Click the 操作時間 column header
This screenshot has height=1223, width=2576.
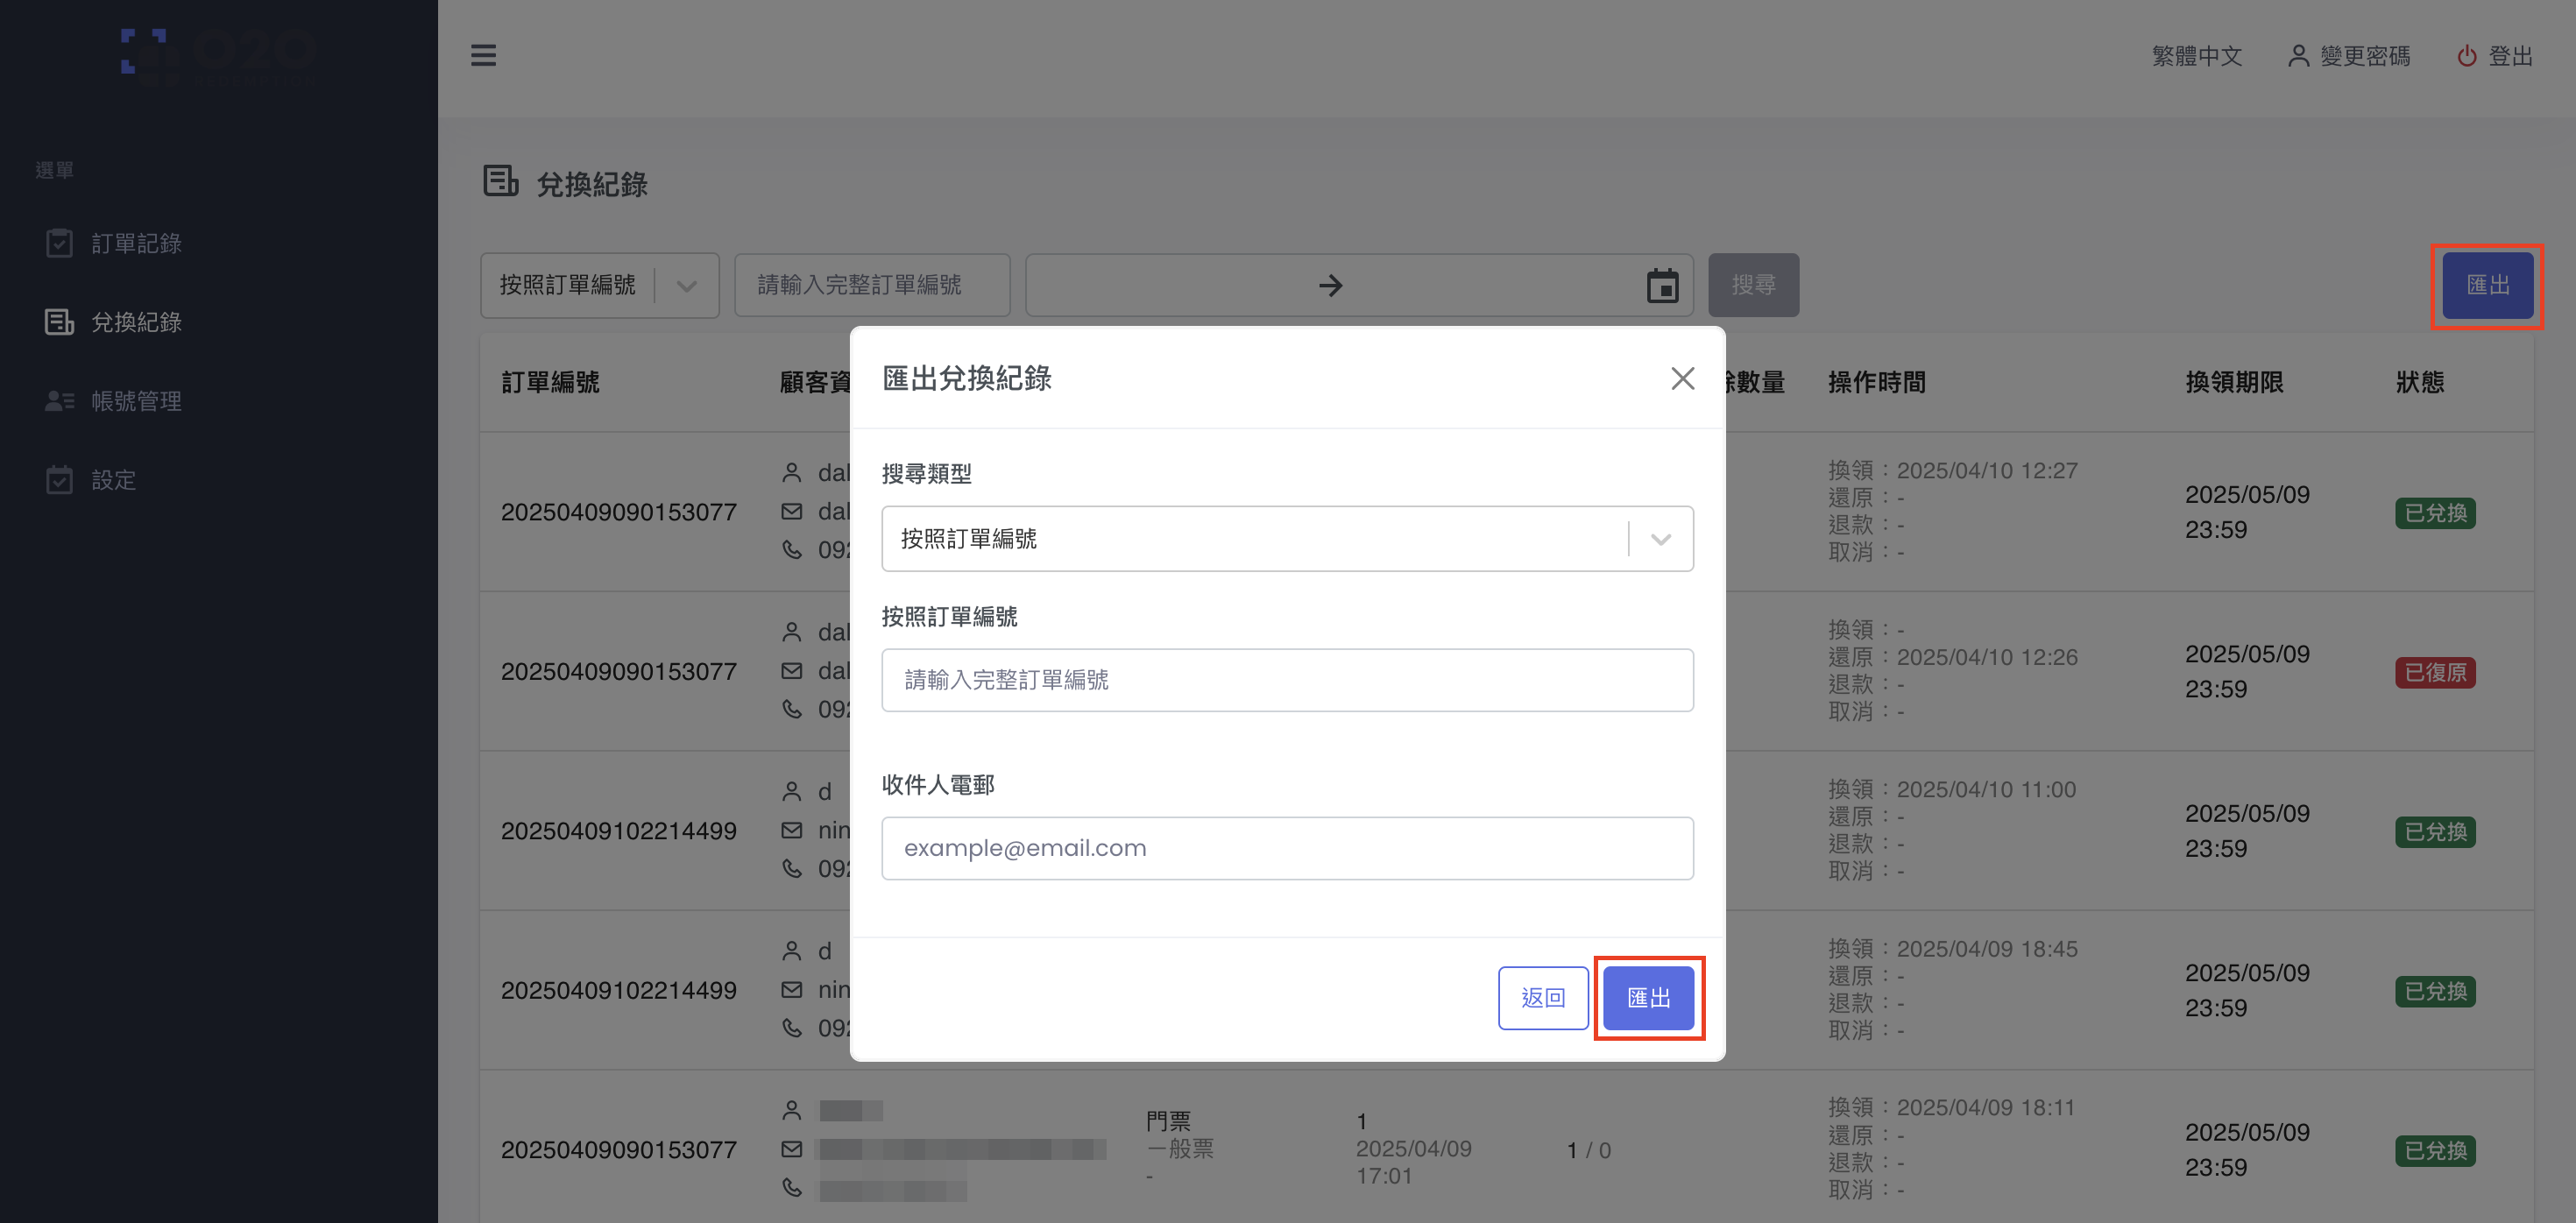point(1876,382)
